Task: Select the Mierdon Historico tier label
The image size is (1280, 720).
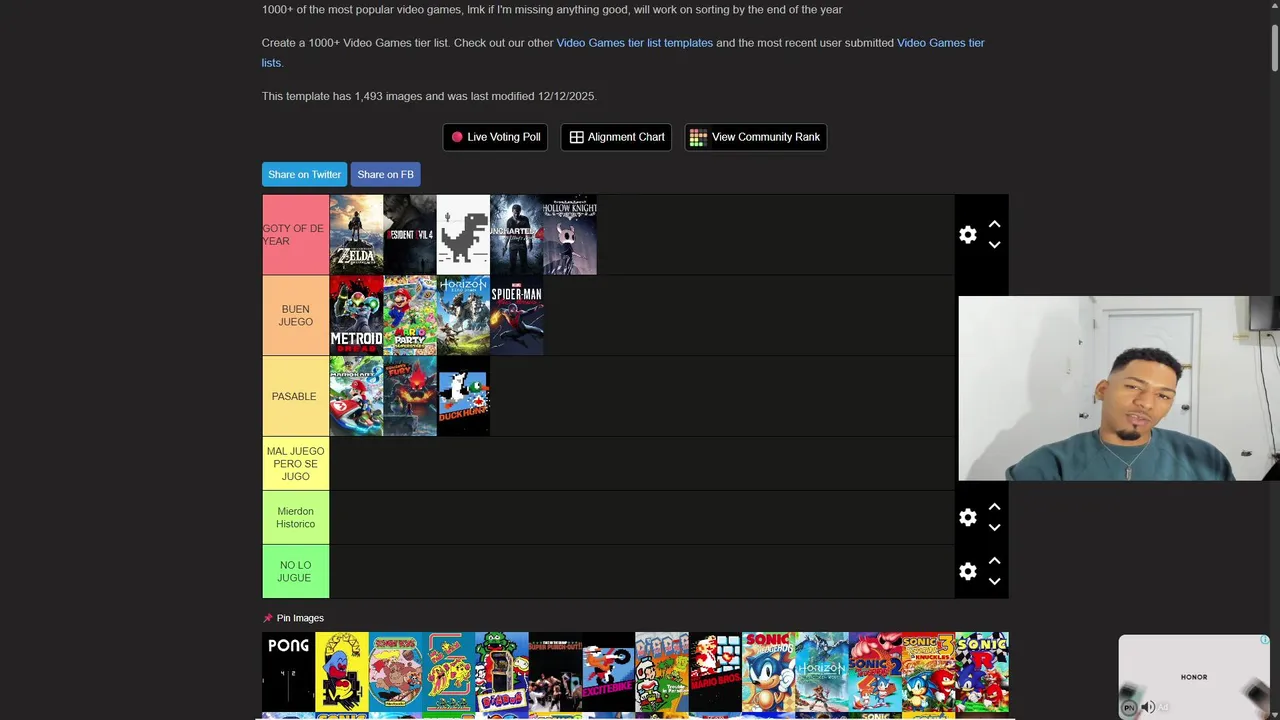Action: [295, 517]
